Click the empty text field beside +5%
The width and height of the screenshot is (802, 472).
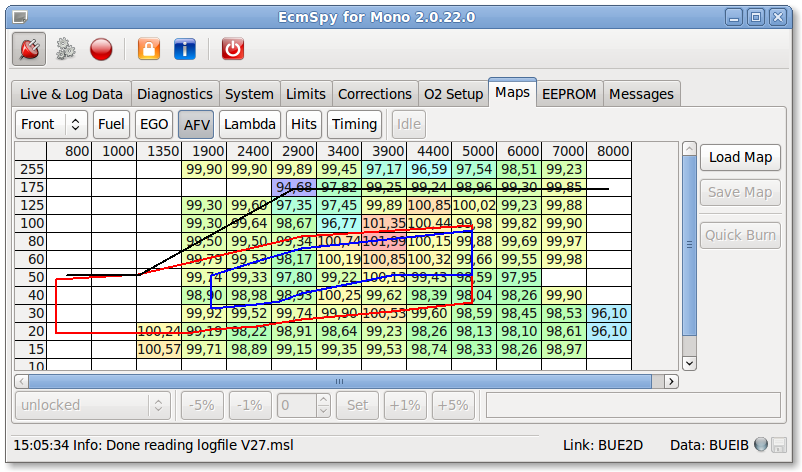pos(633,406)
